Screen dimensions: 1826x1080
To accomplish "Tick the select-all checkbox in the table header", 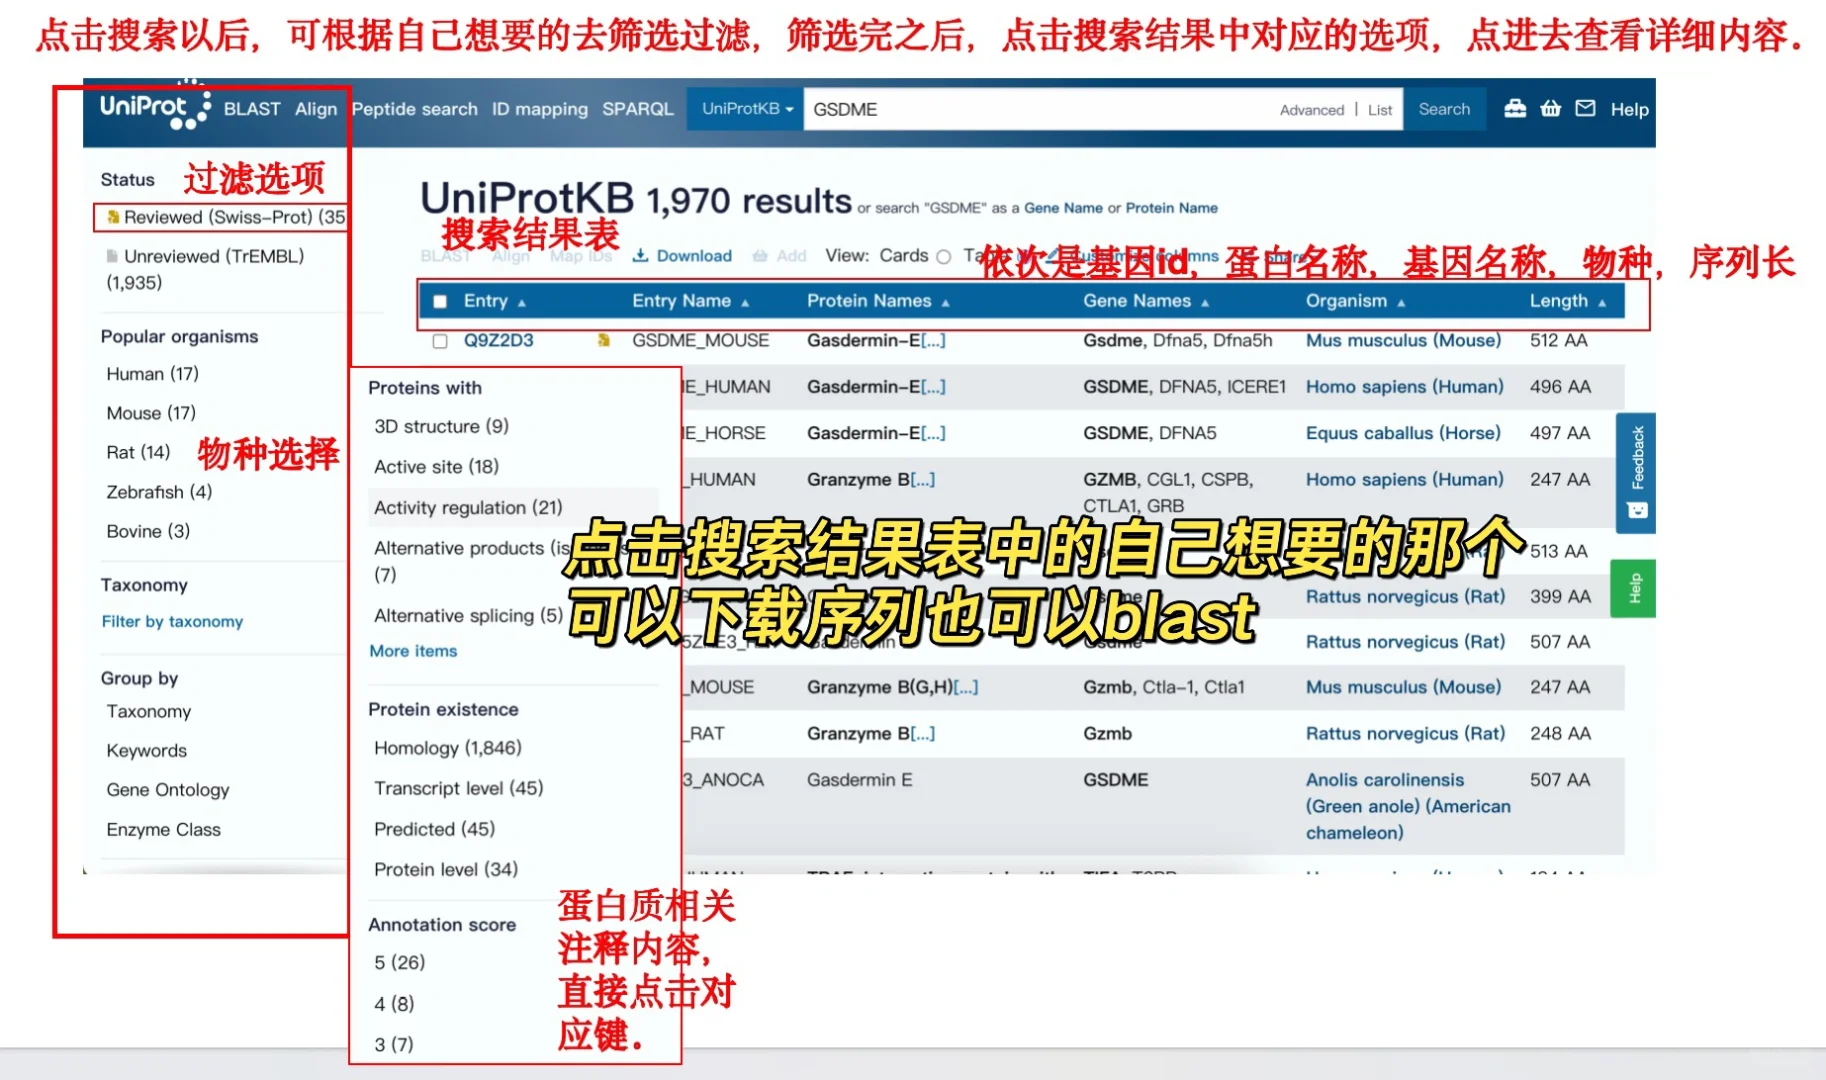I will pyautogui.click(x=440, y=301).
